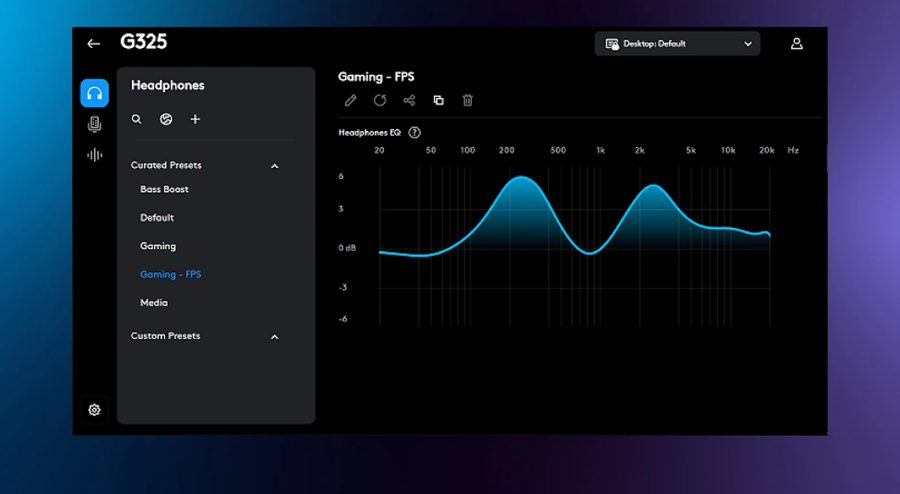
Task: Select the Default preset
Action: tap(157, 217)
